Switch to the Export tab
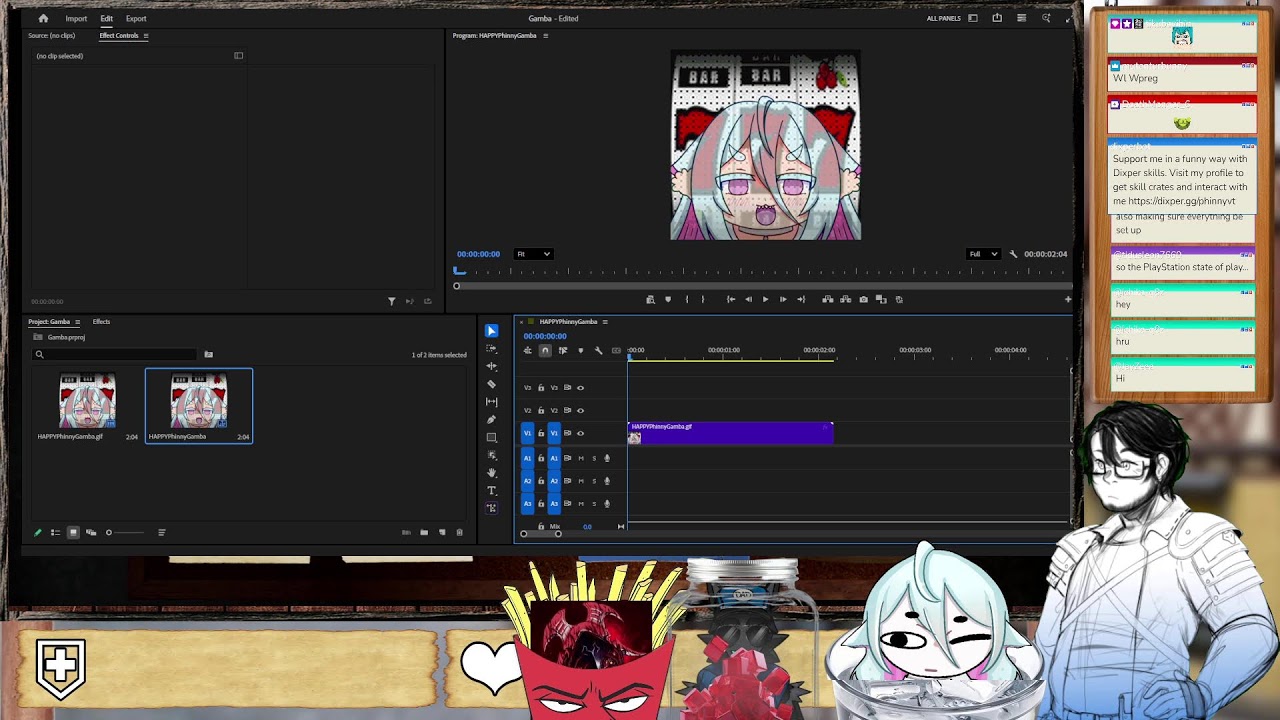1280x720 pixels. [x=136, y=18]
